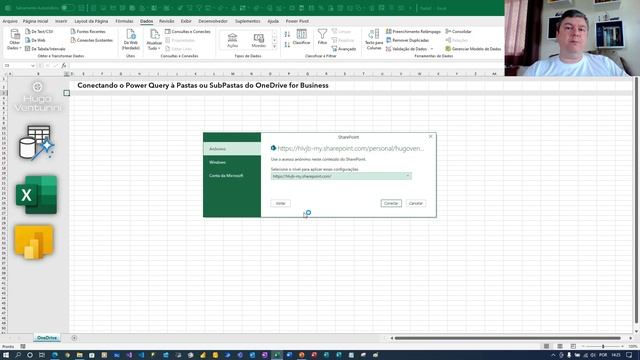Toggle the Filtro funnel button
The height and width of the screenshot is (360, 640).
point(322,37)
